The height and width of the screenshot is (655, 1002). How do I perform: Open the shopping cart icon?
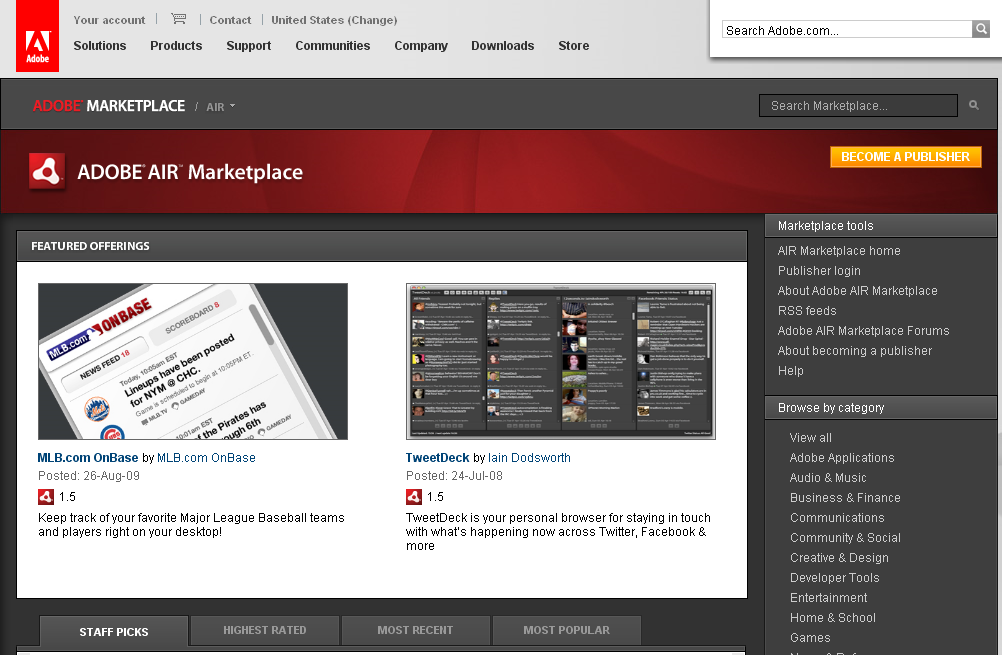179,19
